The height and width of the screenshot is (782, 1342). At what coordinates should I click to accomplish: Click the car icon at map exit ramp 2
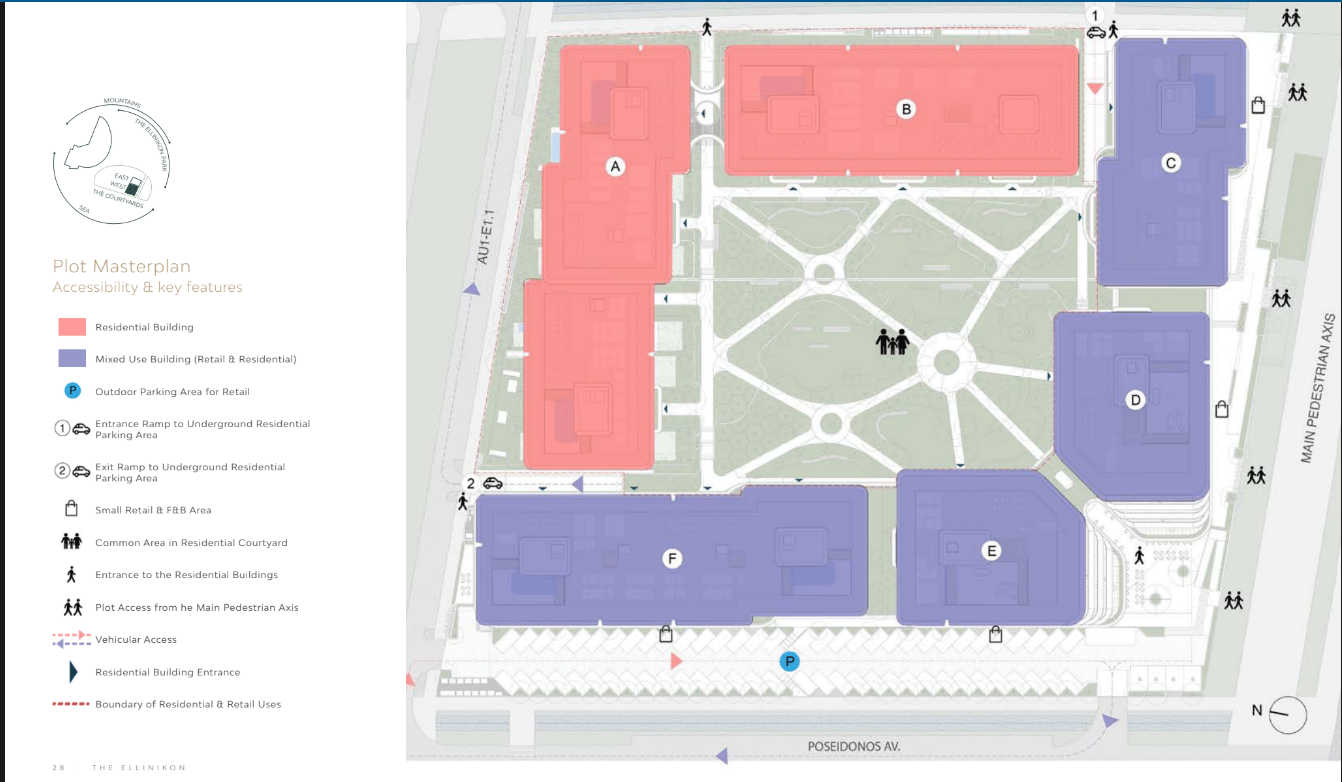click(x=492, y=483)
